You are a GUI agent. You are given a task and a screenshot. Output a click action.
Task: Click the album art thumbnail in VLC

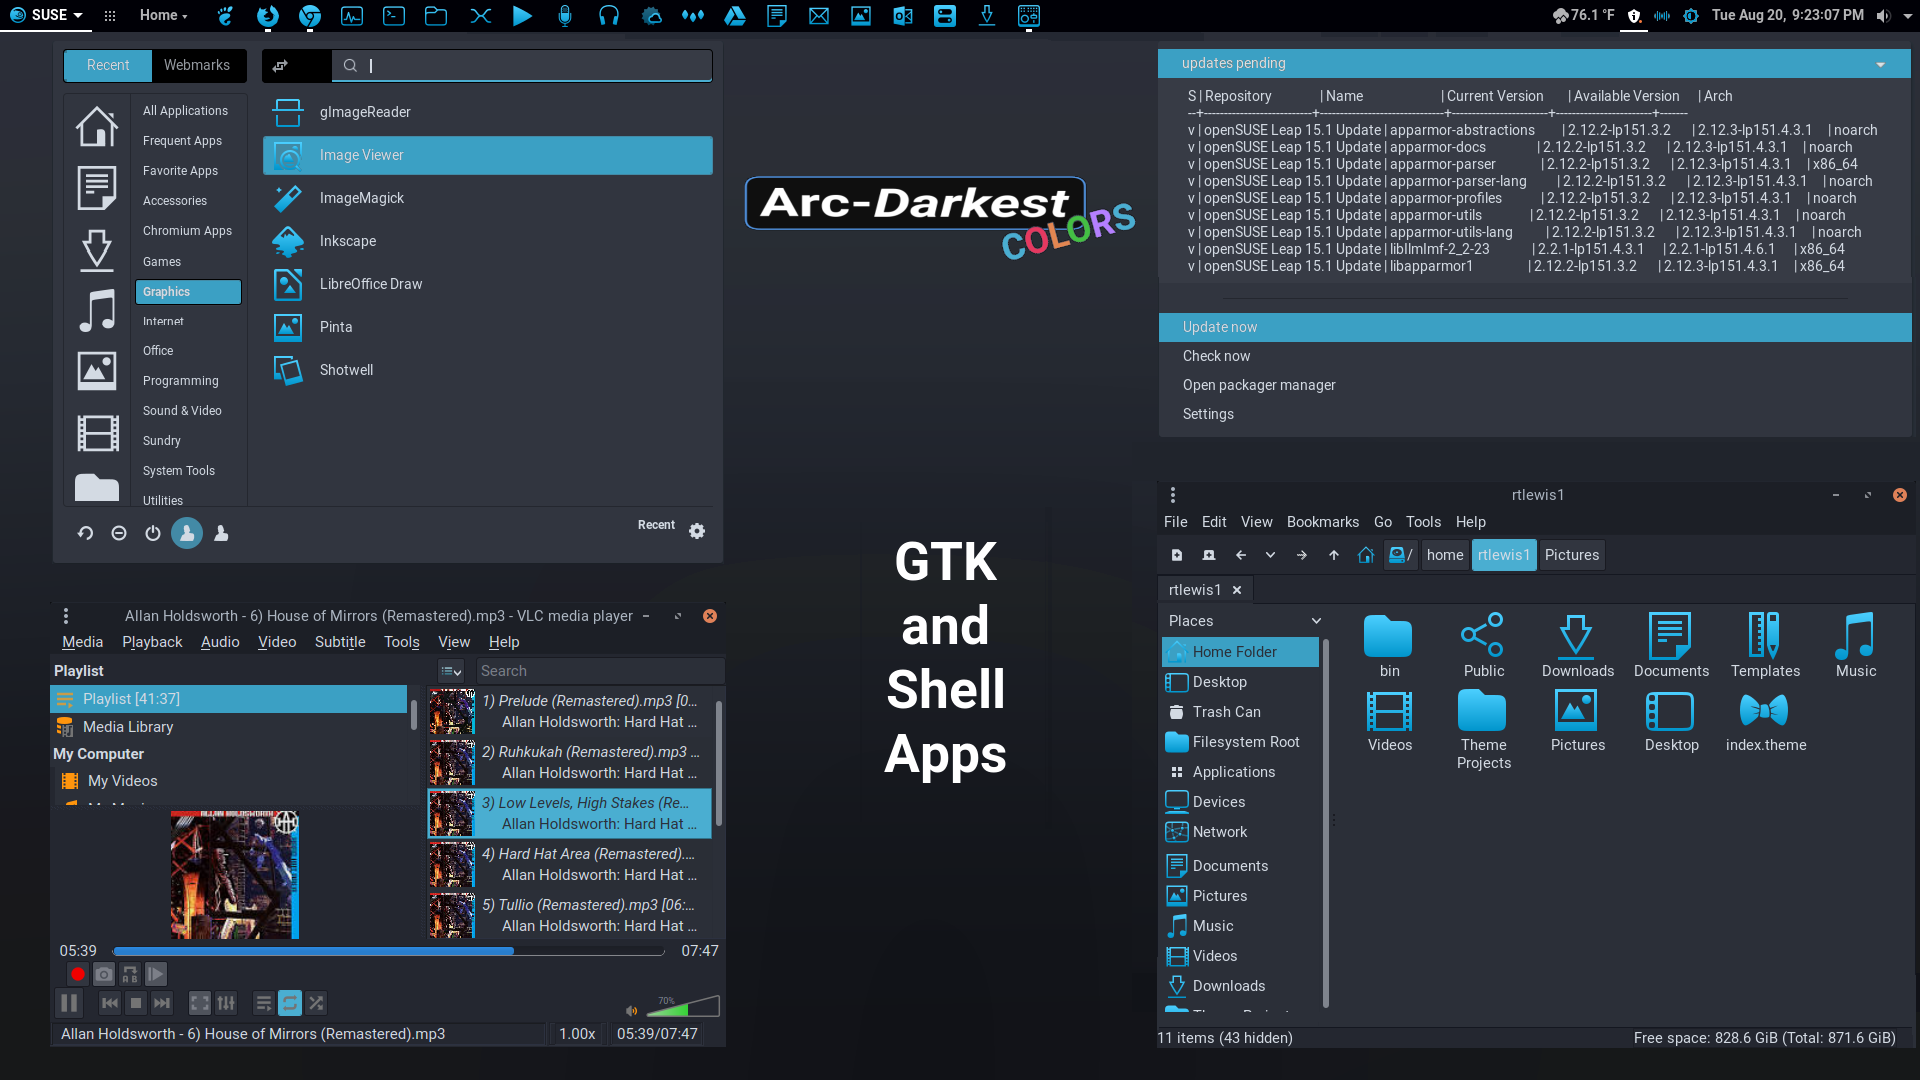[235, 875]
